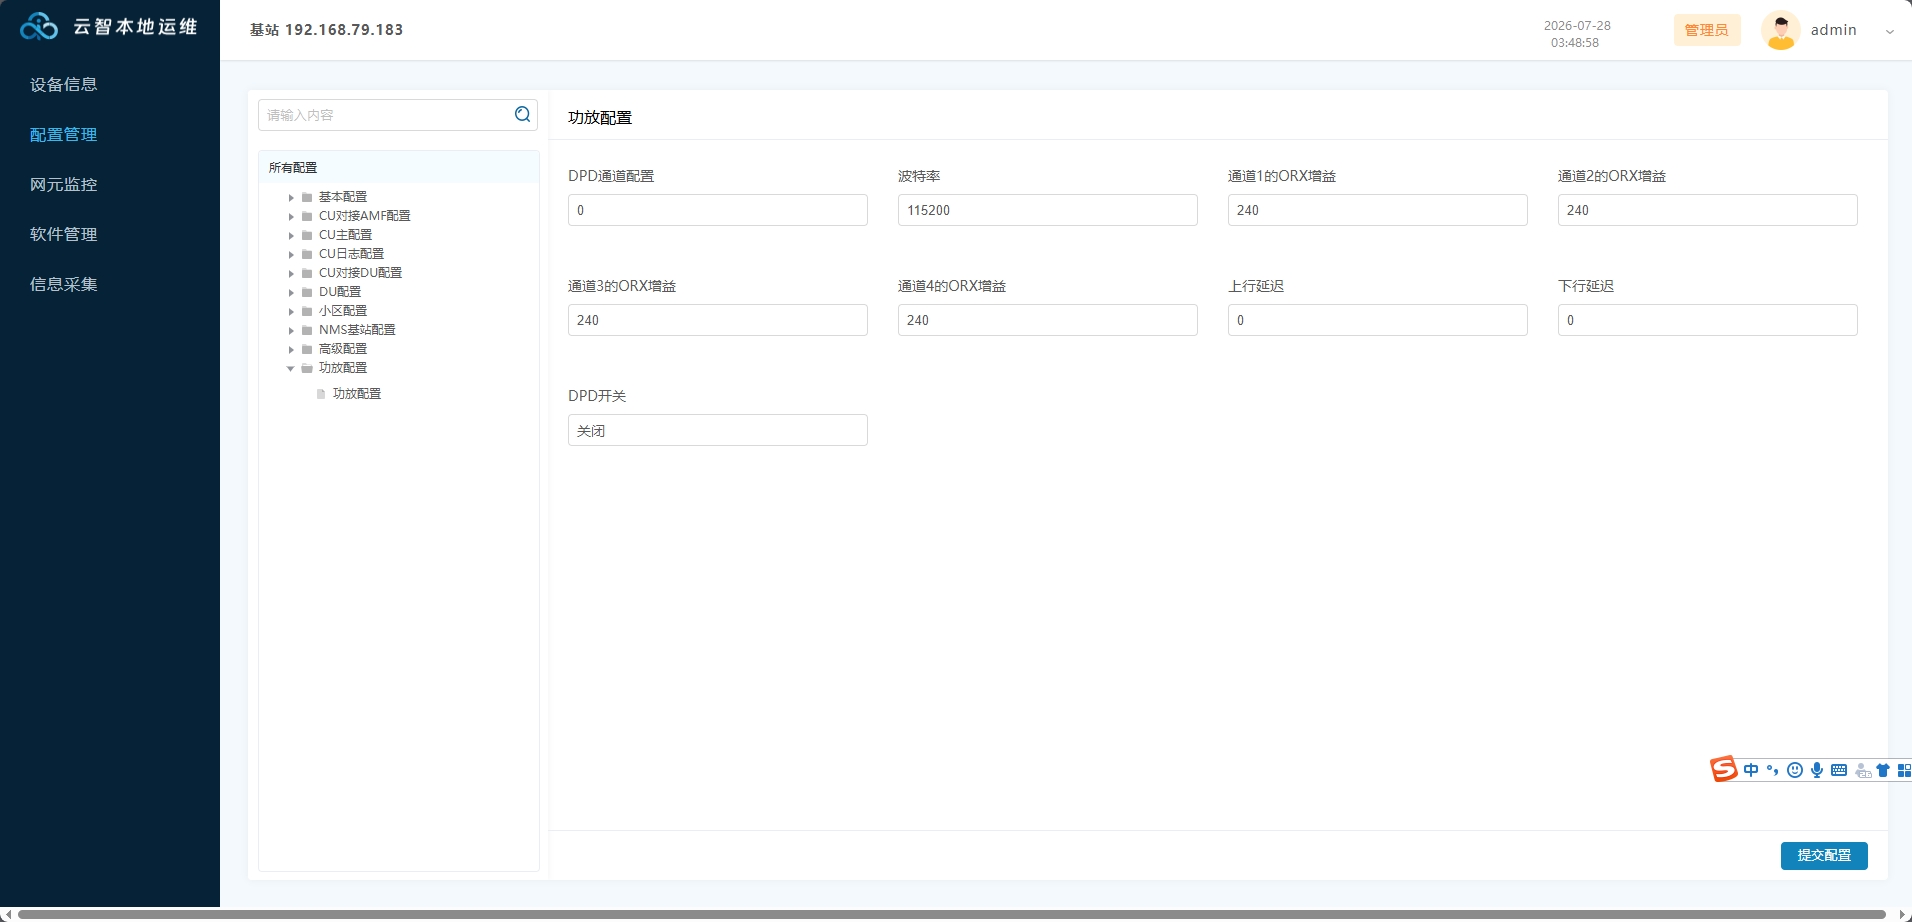The image size is (1912, 922).
Task: Toggle punctuation mode in IME bar
Action: click(x=1772, y=770)
